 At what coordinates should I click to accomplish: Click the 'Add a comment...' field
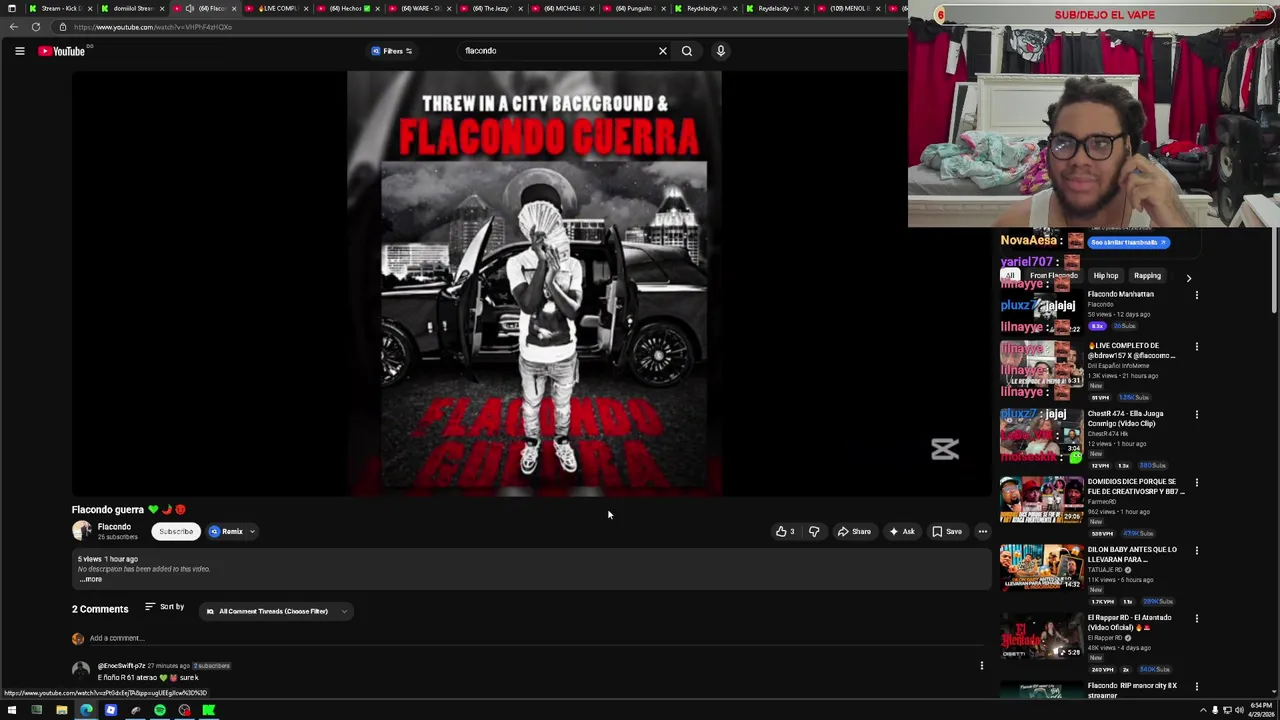point(535,638)
